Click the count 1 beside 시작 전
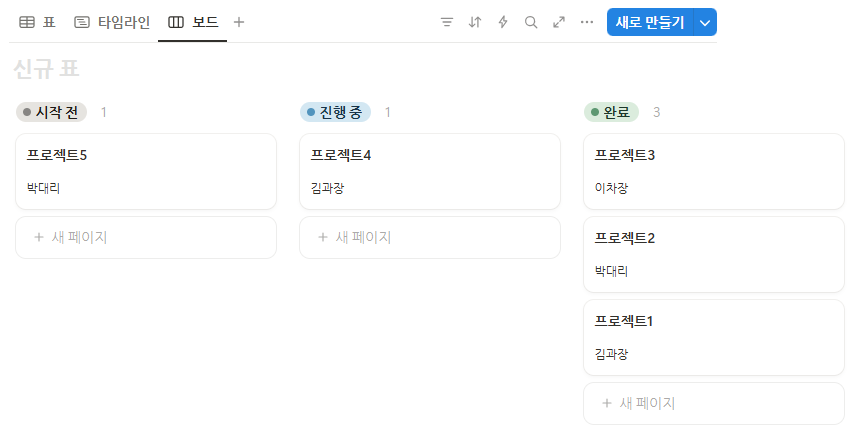This screenshot has width=859, height=435. tap(104, 112)
